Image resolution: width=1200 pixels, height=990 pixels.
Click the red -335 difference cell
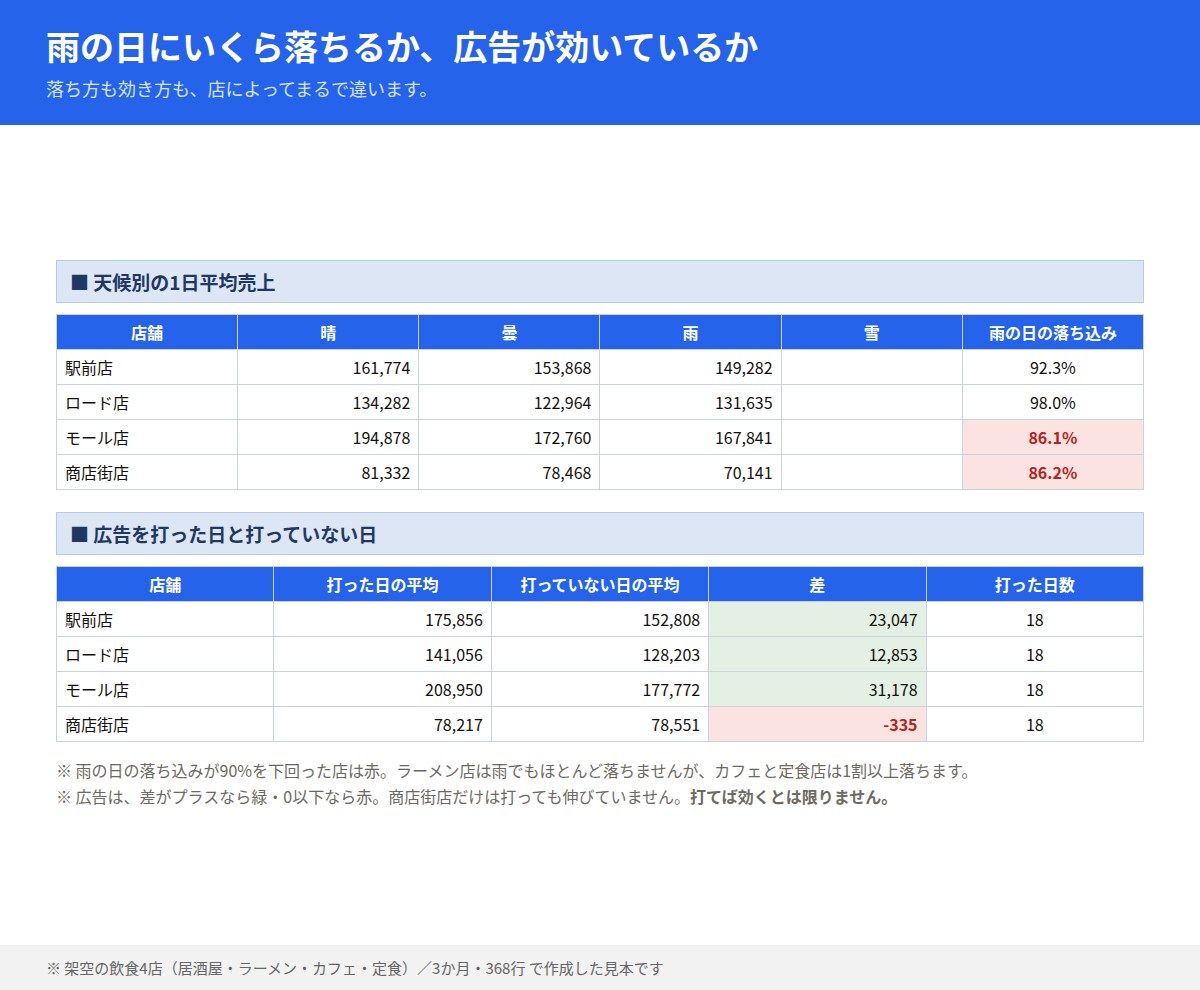click(817, 725)
